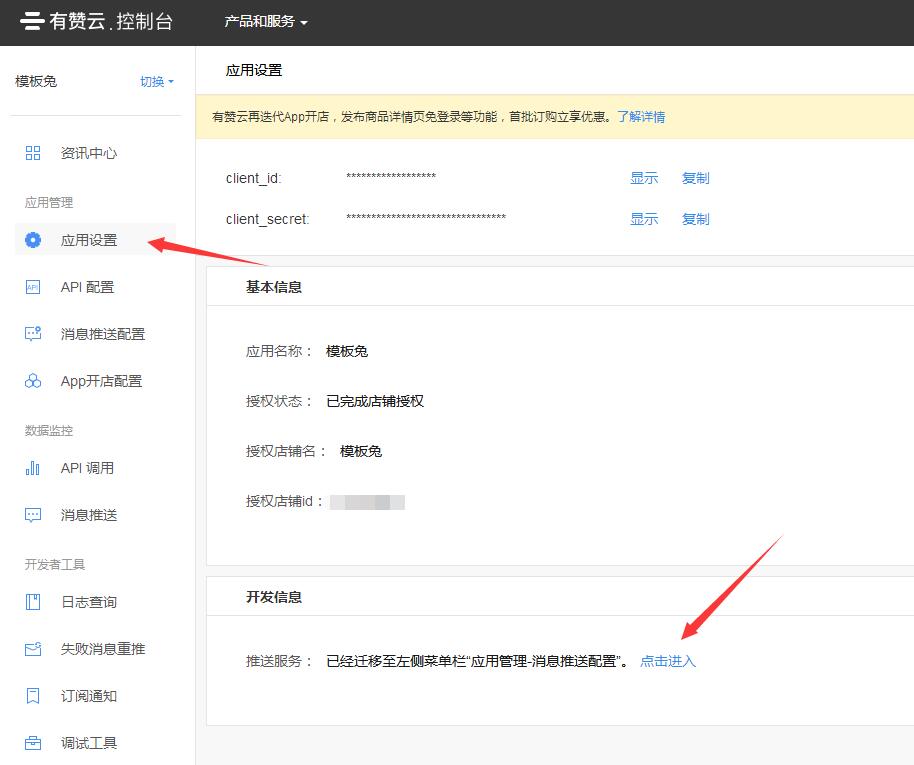
Task: Click the 调试工具 toolbox icon
Action: 33,743
